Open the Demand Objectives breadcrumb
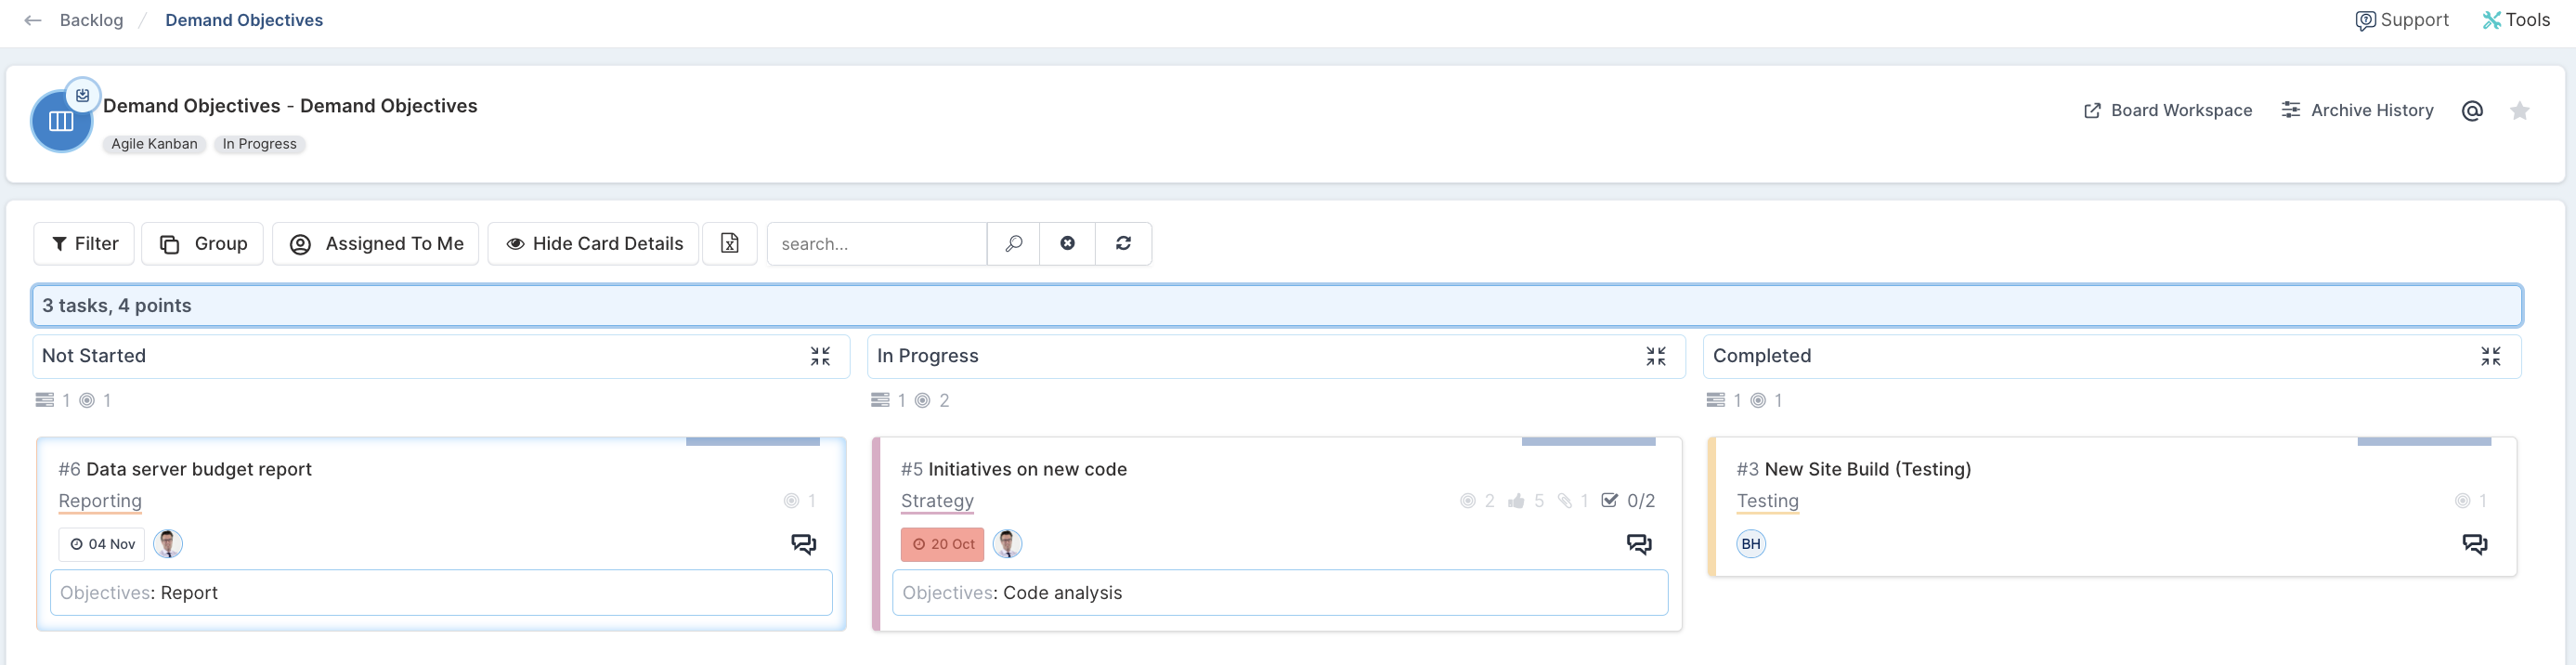Image resolution: width=2576 pixels, height=665 pixels. pos(244,20)
